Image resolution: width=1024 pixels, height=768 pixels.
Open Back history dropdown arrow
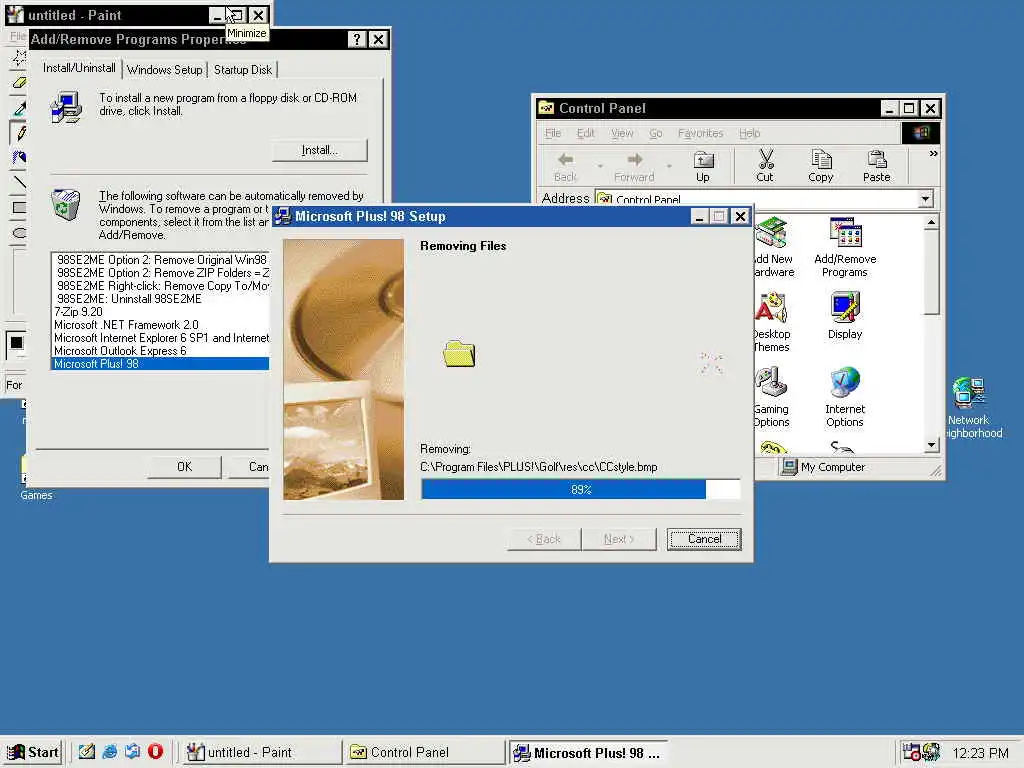pyautogui.click(x=600, y=166)
